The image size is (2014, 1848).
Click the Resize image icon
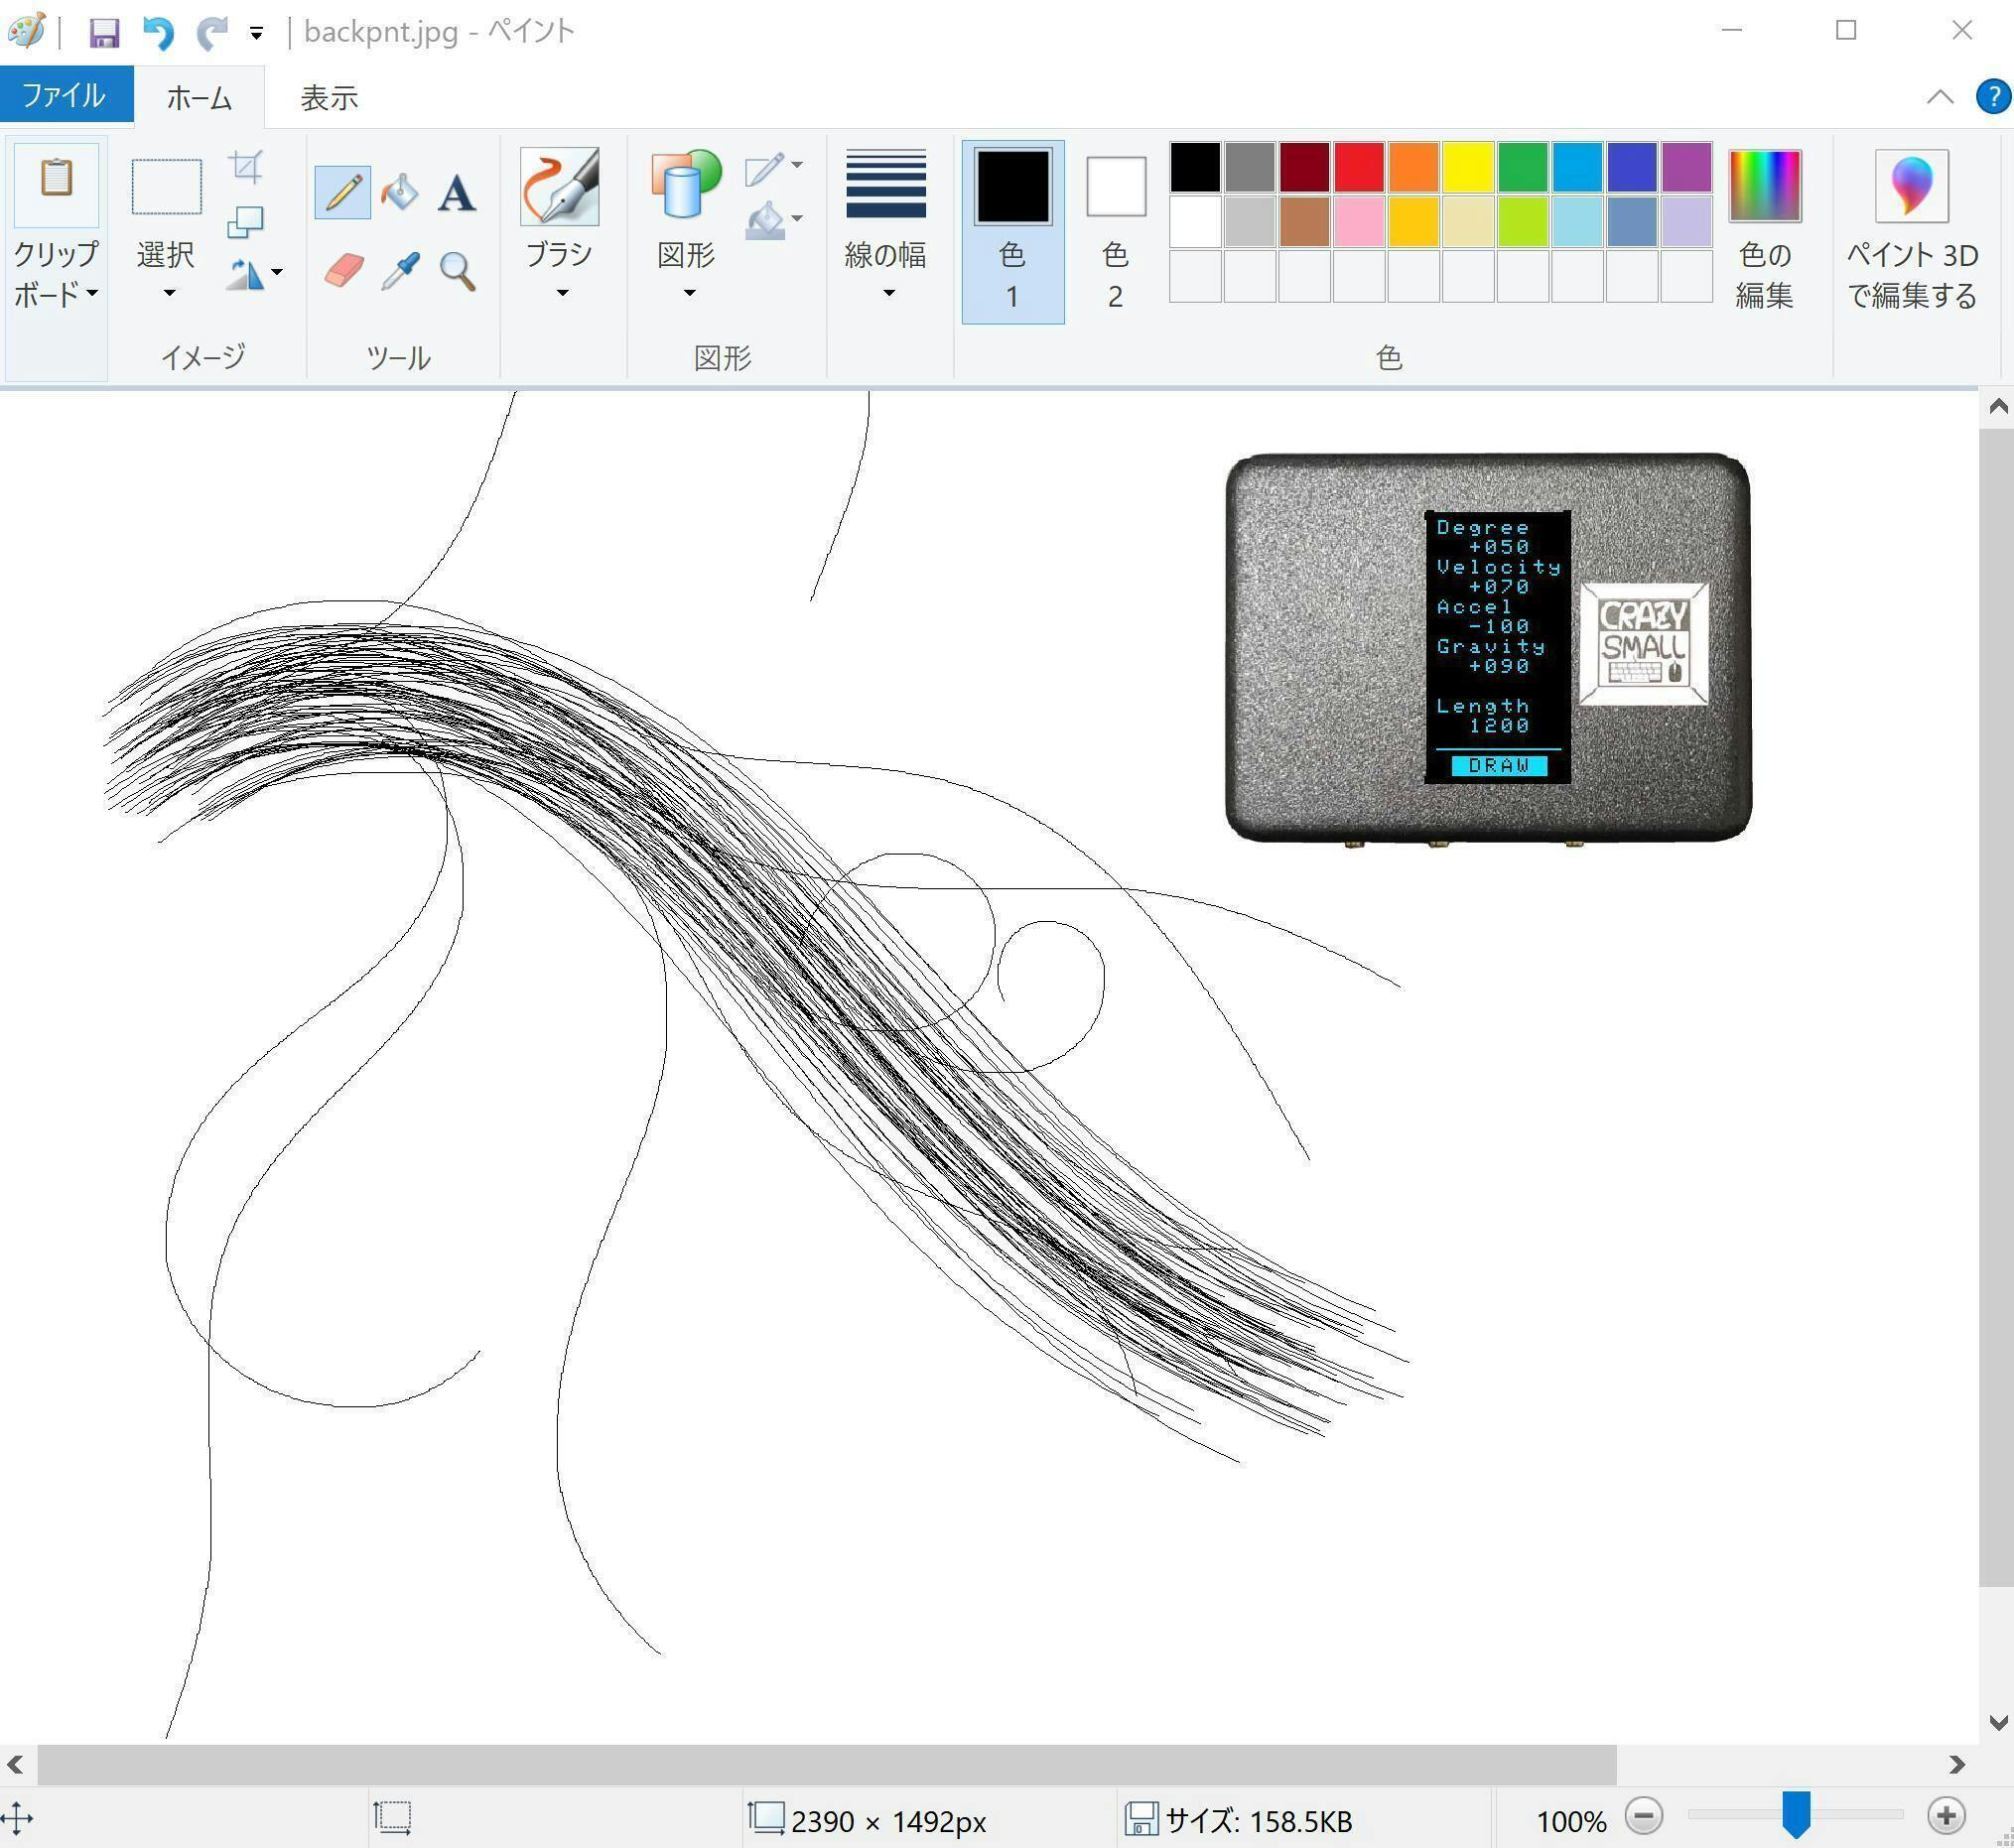(x=245, y=222)
